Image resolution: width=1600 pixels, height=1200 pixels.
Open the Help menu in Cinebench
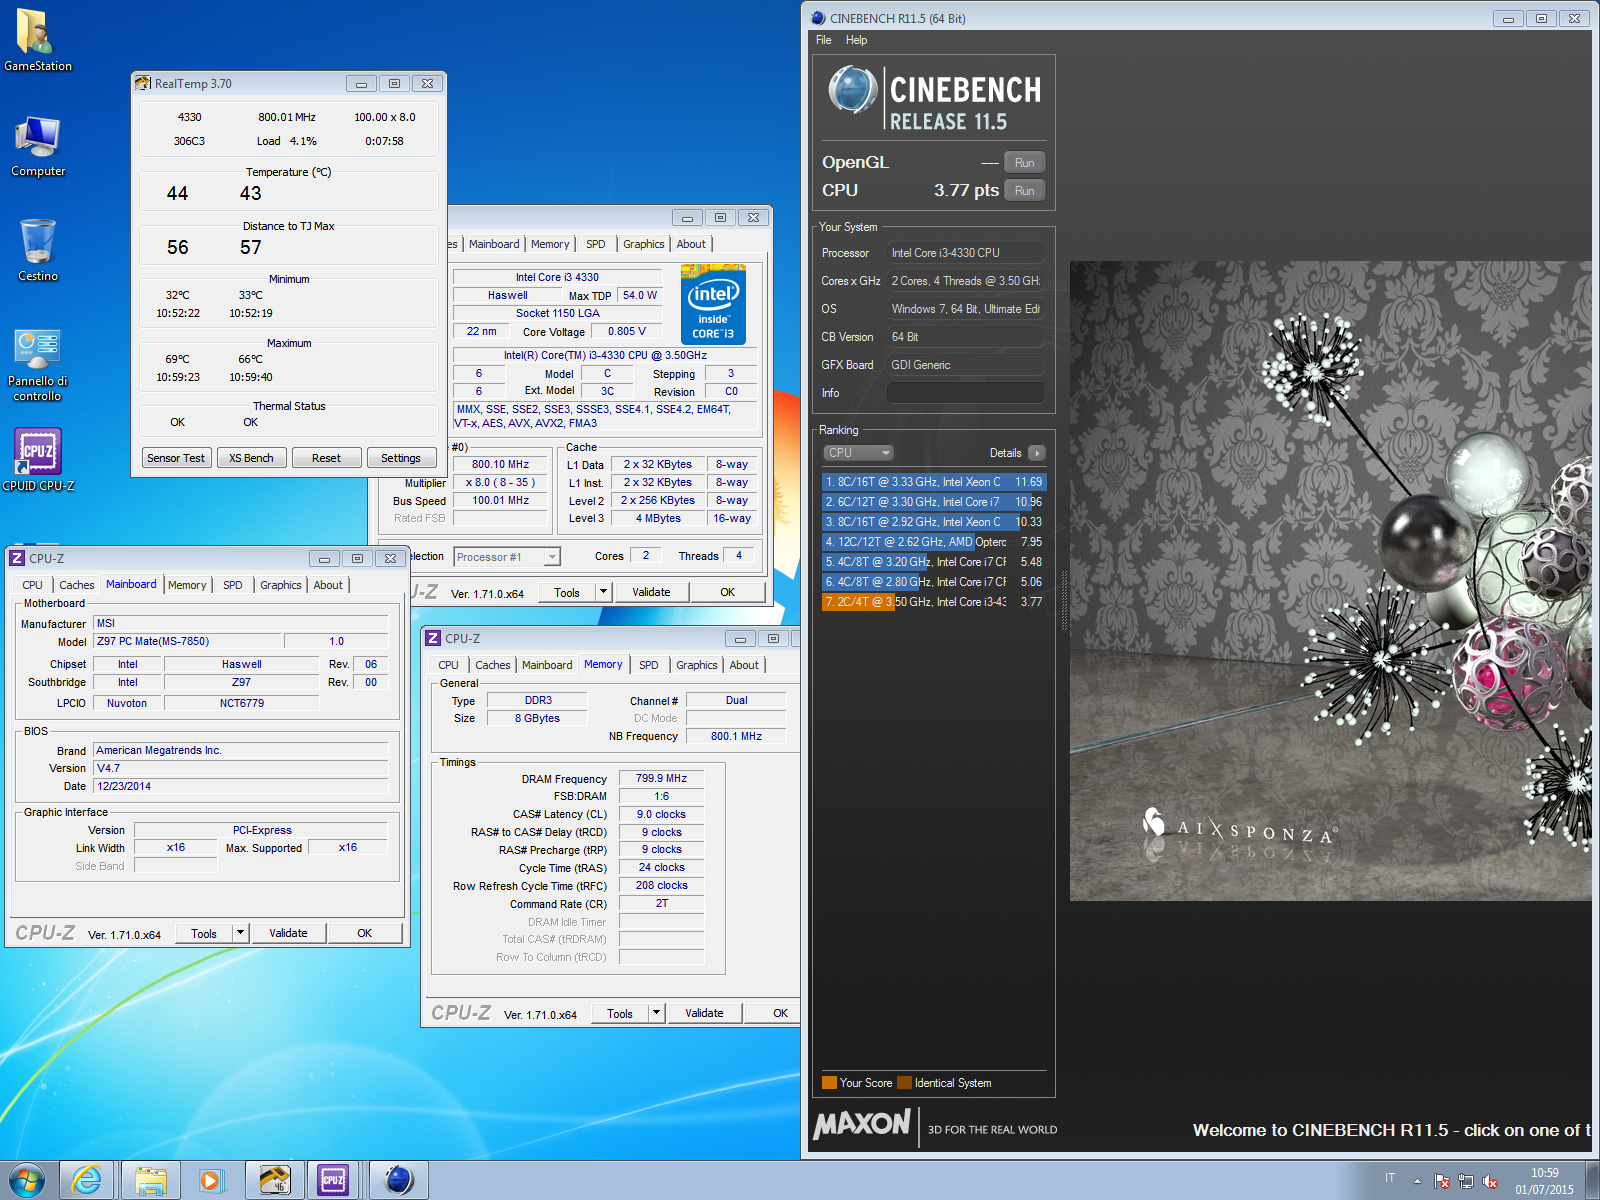click(x=856, y=40)
